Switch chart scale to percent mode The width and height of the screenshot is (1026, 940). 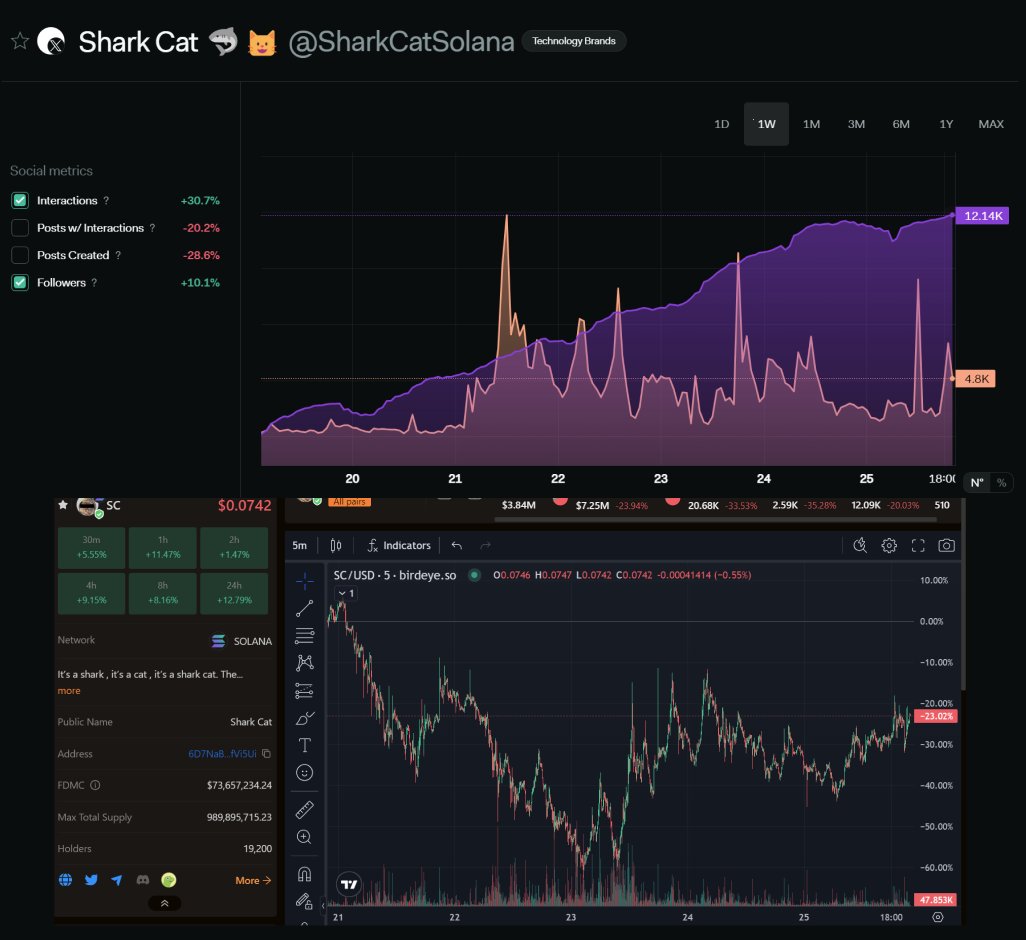[x=1001, y=483]
